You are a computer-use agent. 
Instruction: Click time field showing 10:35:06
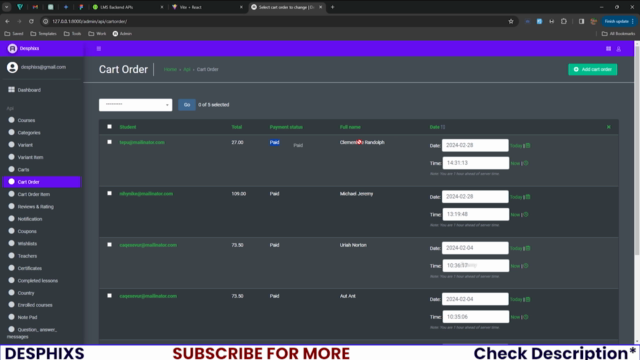click(476, 317)
